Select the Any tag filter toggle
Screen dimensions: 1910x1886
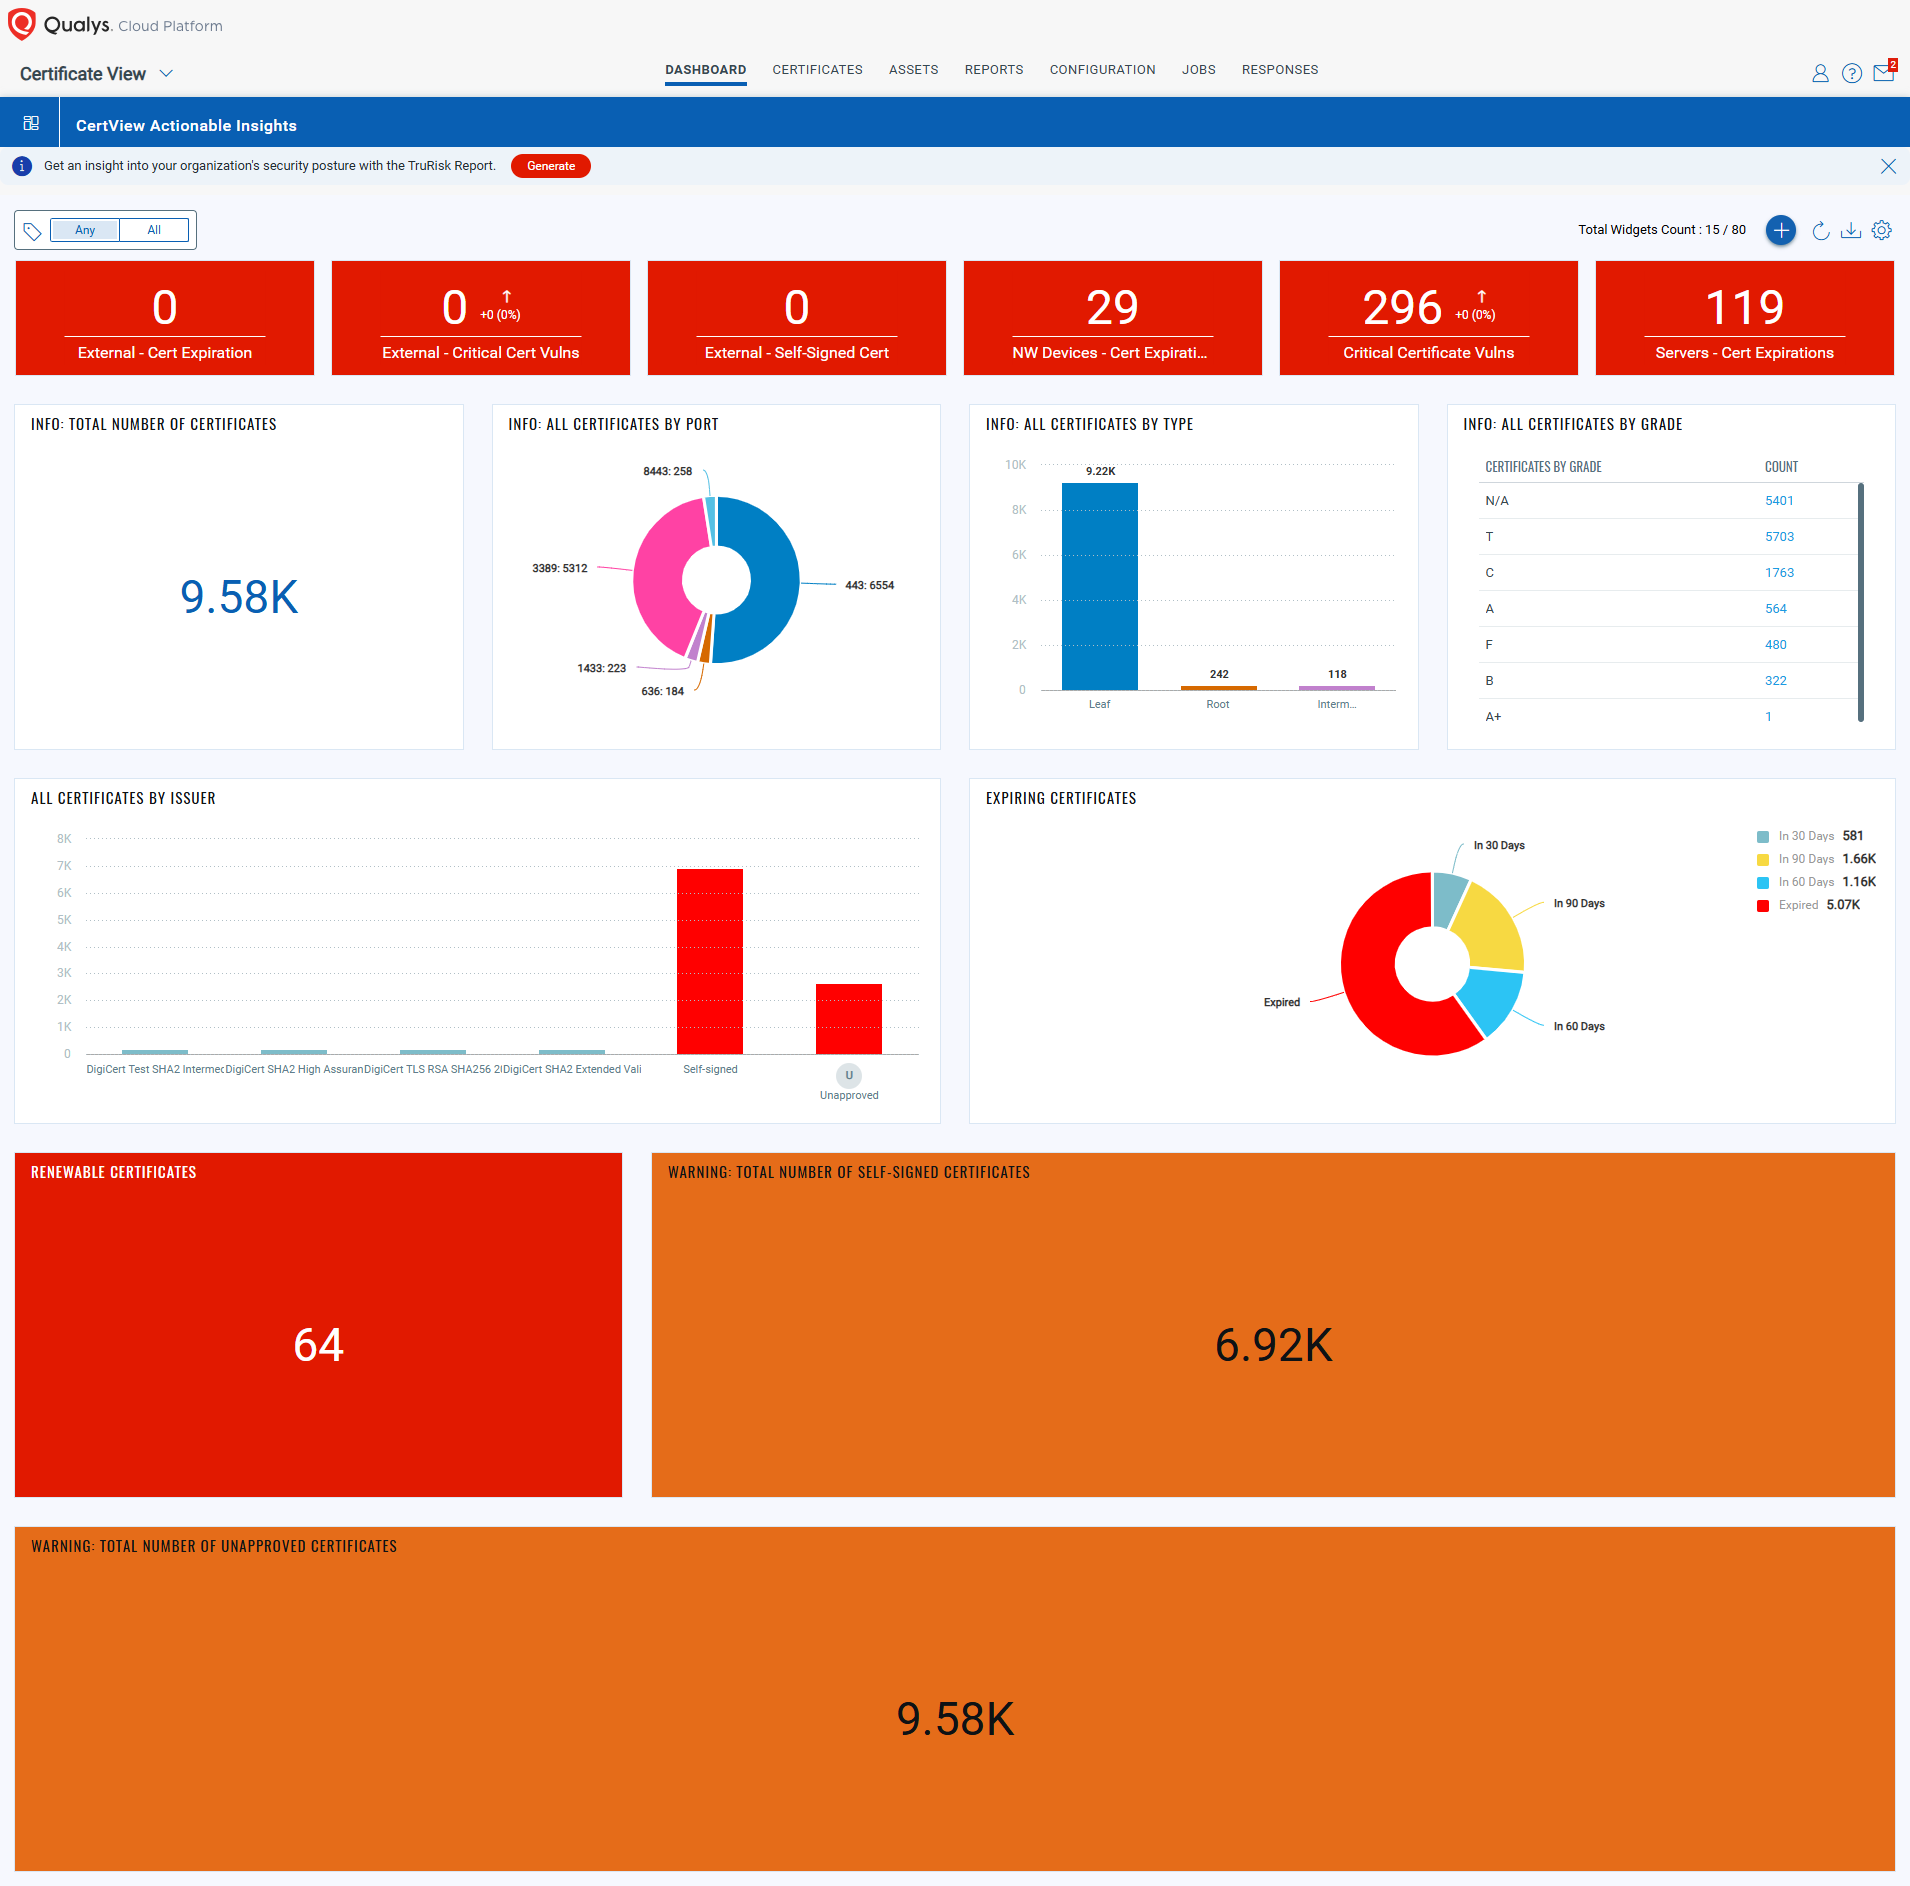[x=85, y=230]
